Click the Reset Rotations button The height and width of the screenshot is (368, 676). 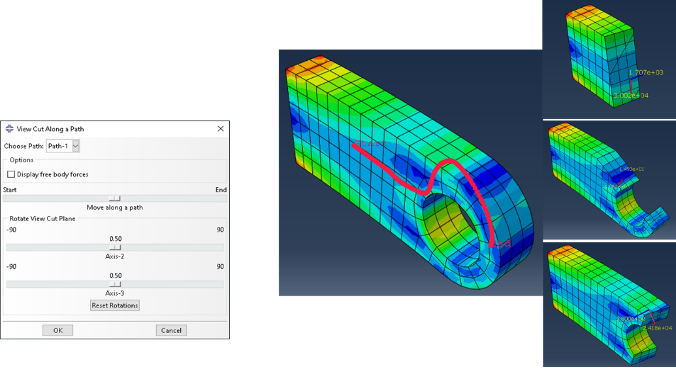tap(115, 306)
